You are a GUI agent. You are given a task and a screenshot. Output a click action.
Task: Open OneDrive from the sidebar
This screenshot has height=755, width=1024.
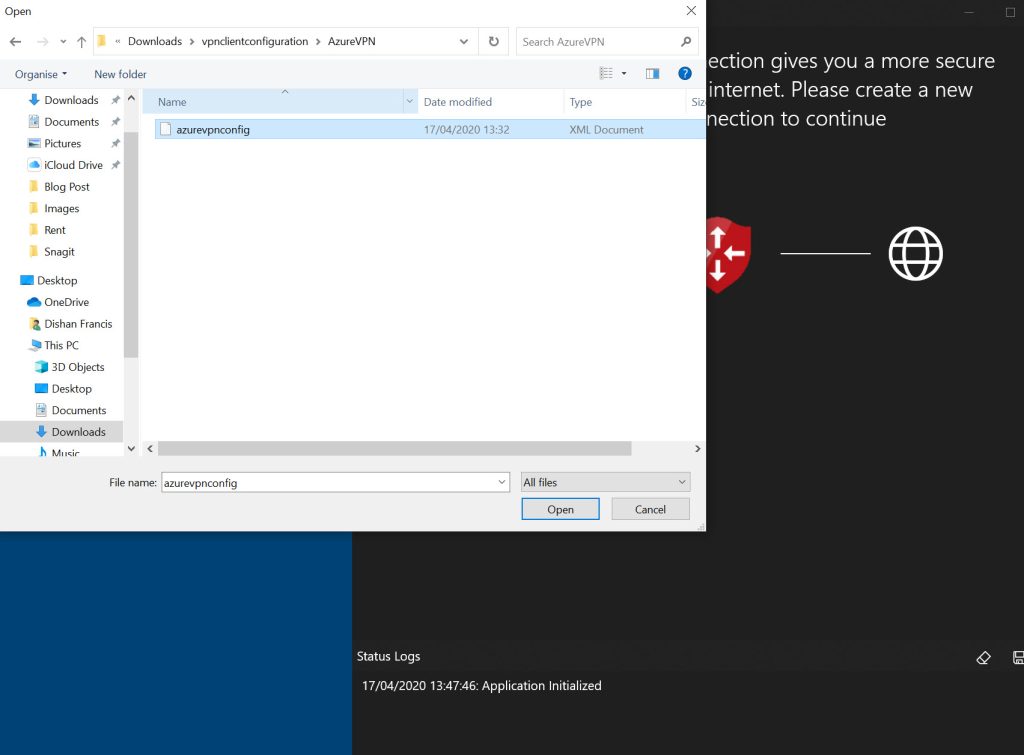(68, 302)
